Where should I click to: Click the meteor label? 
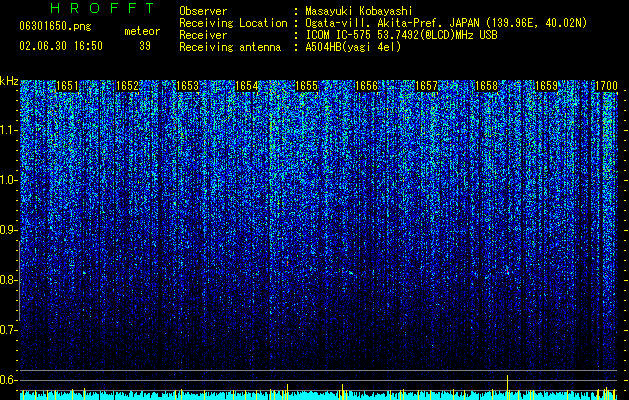[x=142, y=31]
